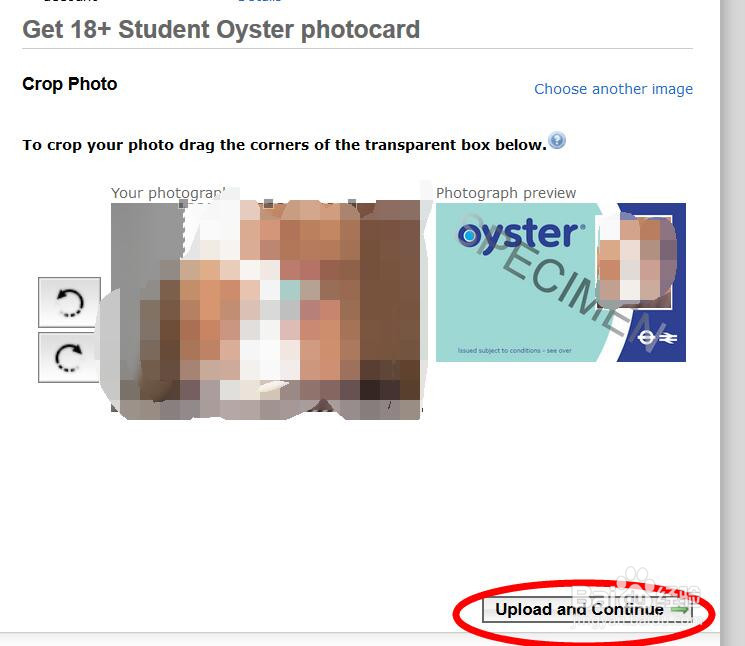Click the Crop Photo heading
The image size is (745, 646).
[70, 84]
